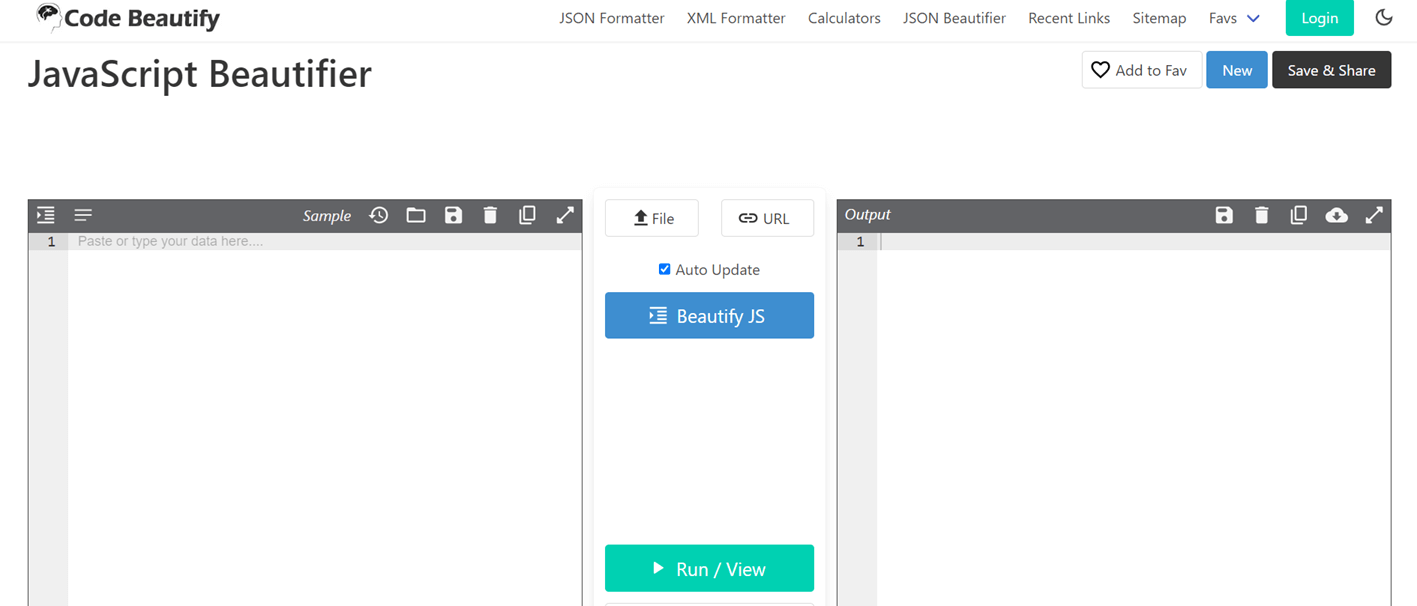The image size is (1417, 606).
Task: Open Calculators nav link
Action: [844, 18]
